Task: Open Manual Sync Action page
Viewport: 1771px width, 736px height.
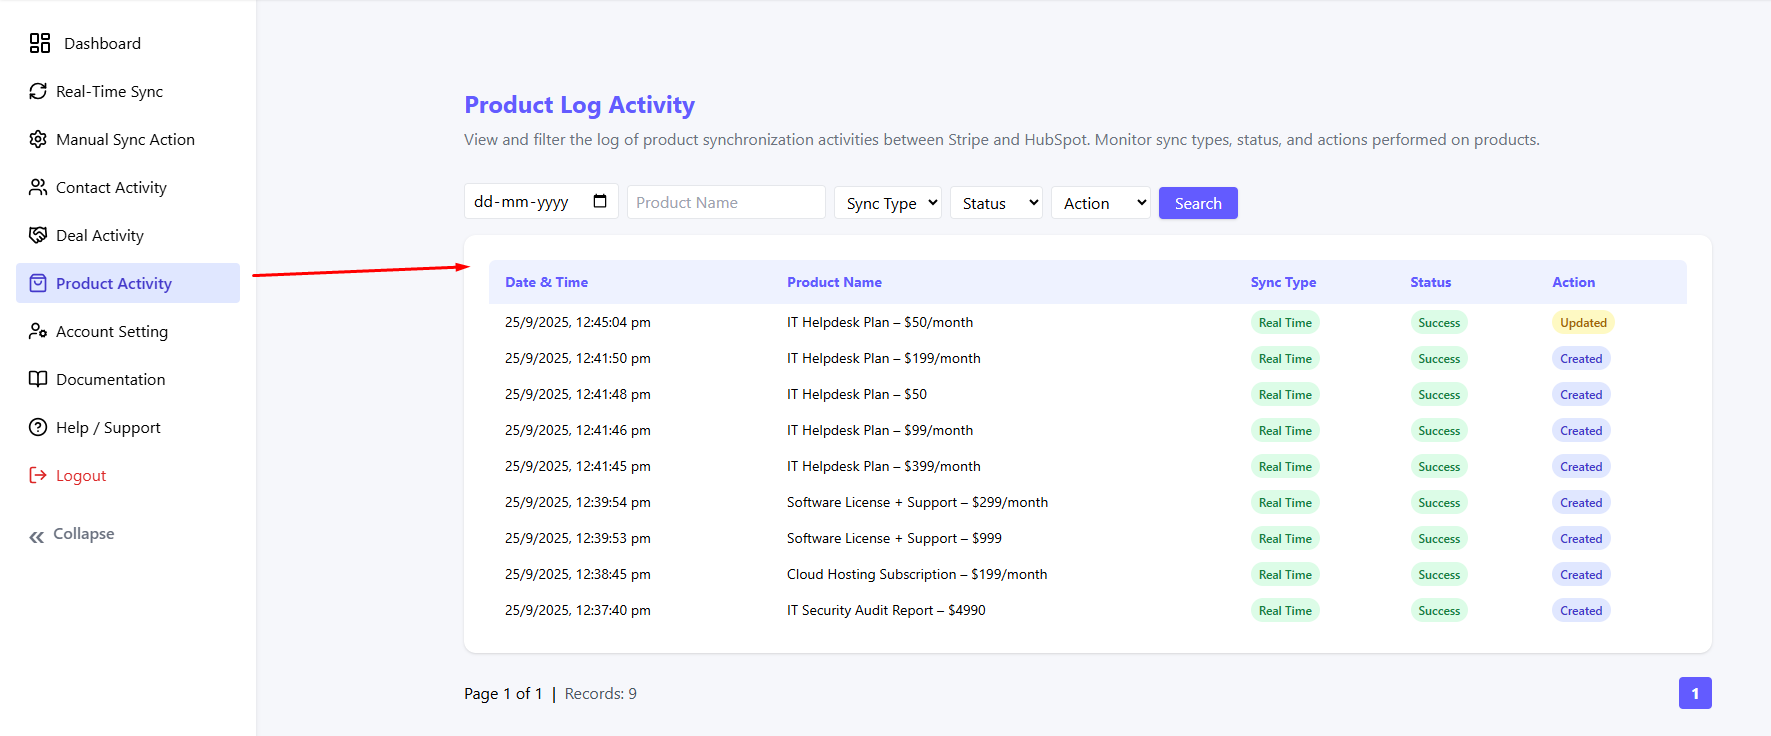Action: pyautogui.click(x=128, y=139)
